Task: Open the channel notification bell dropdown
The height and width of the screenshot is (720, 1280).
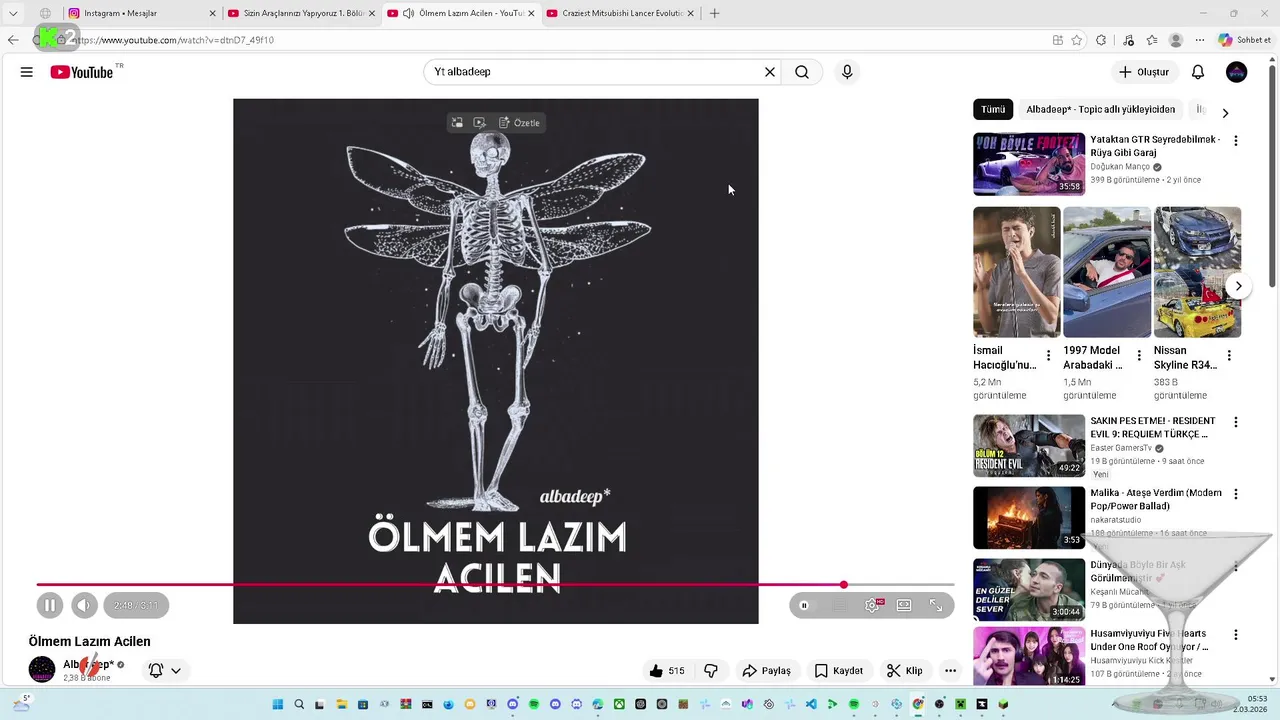Action: [x=165, y=670]
